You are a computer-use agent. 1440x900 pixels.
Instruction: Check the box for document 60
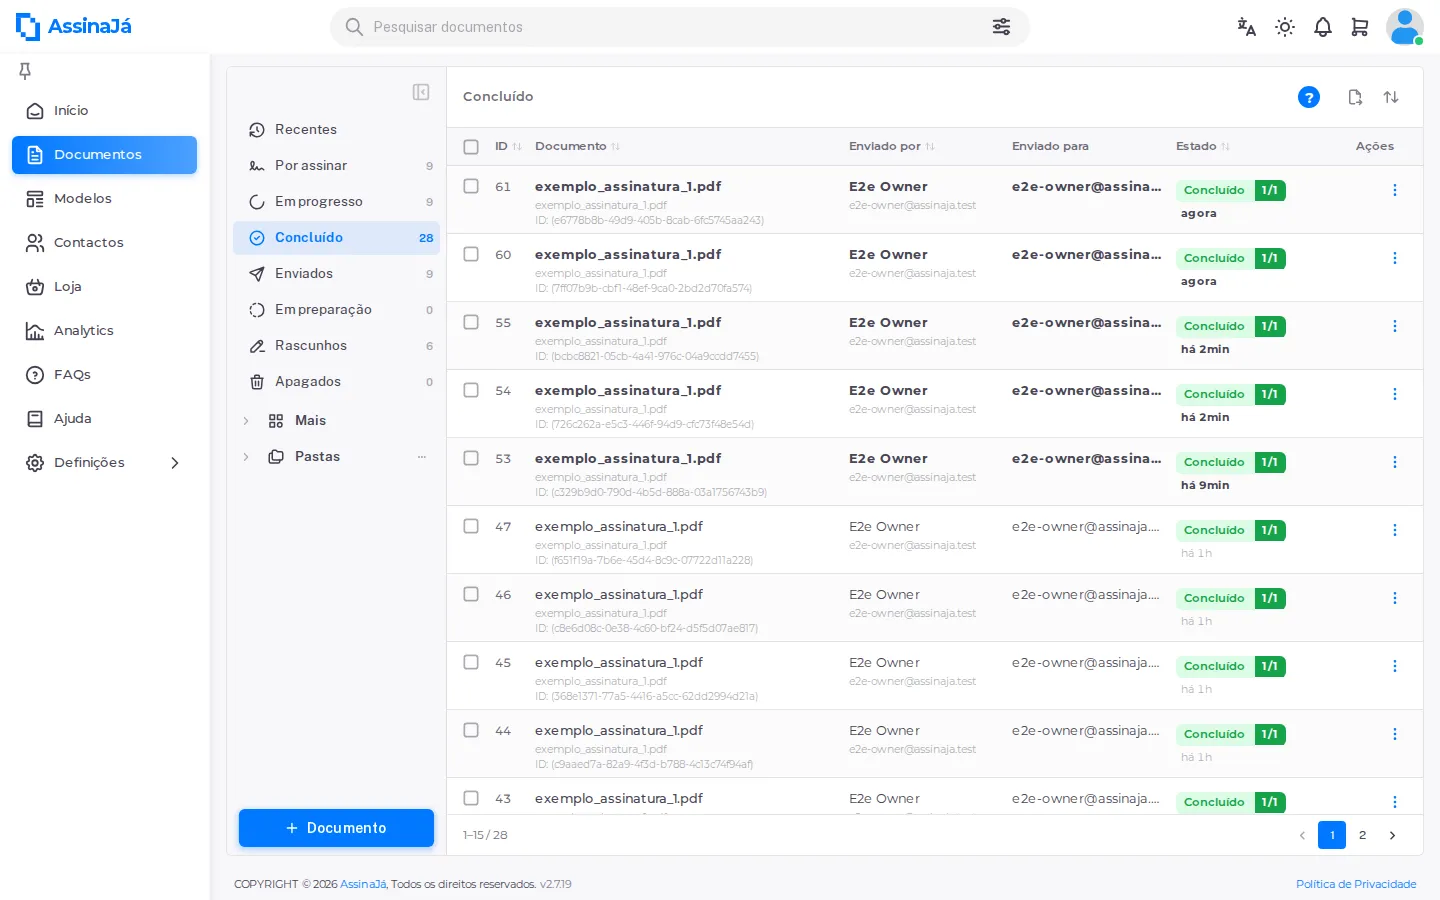click(471, 254)
